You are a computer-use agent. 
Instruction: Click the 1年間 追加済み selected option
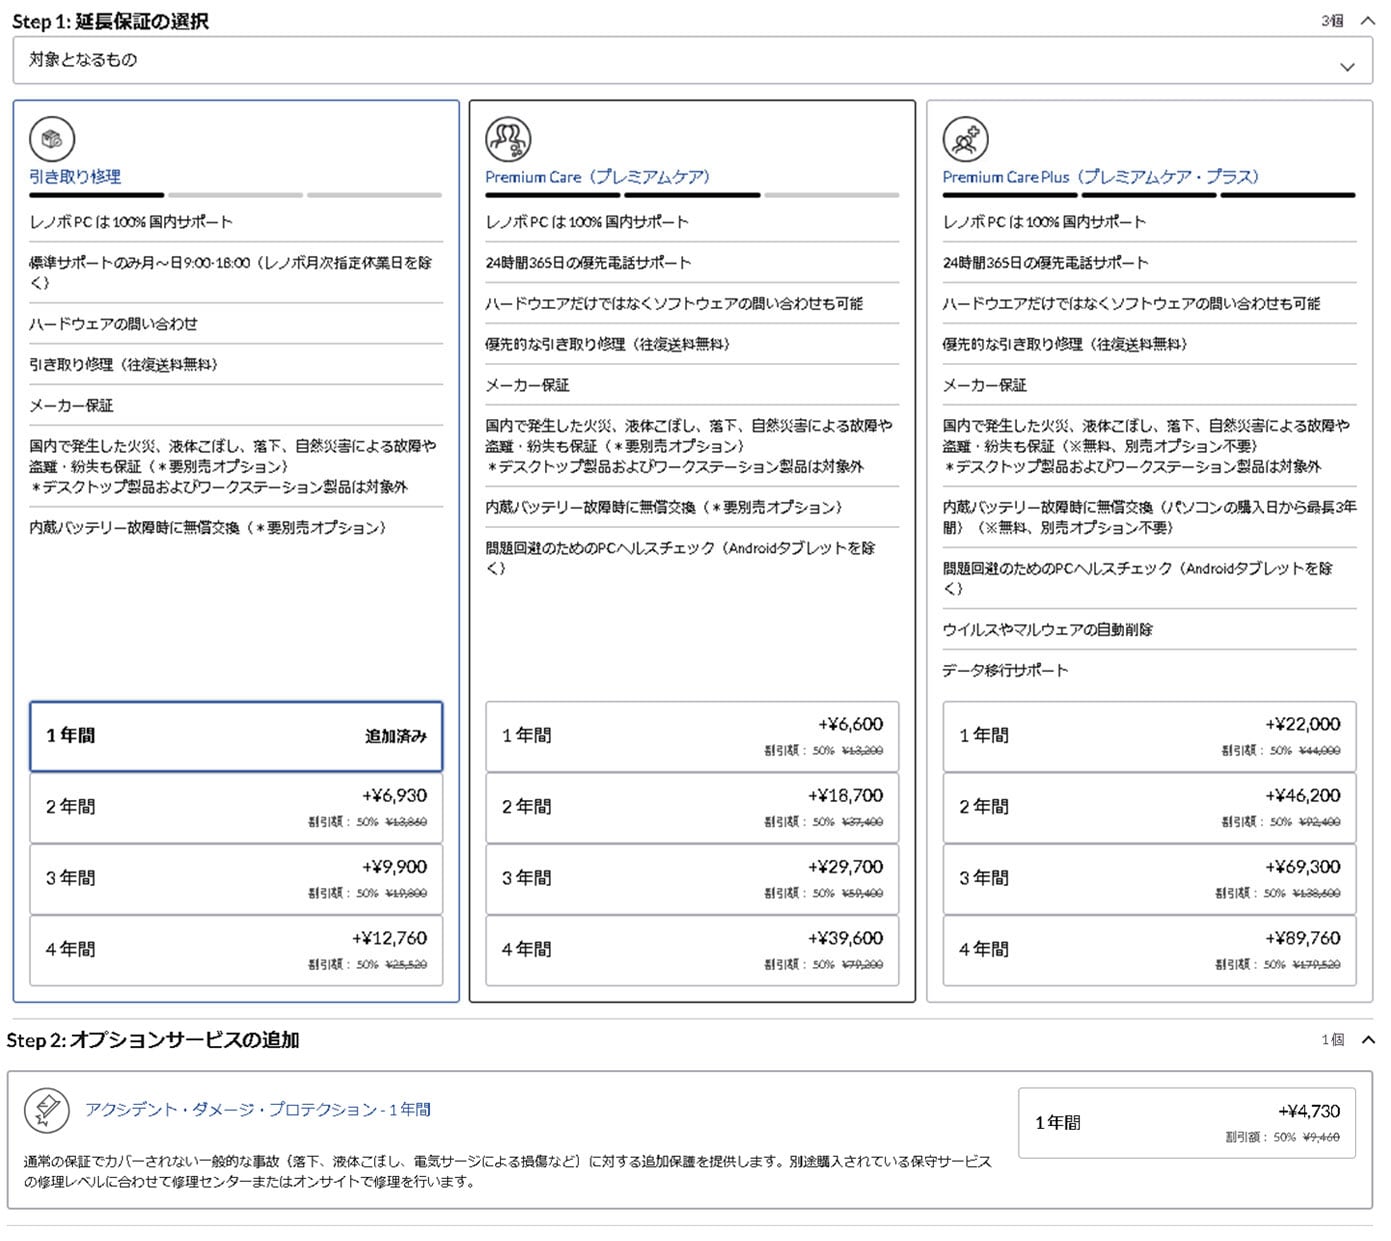tap(236, 735)
